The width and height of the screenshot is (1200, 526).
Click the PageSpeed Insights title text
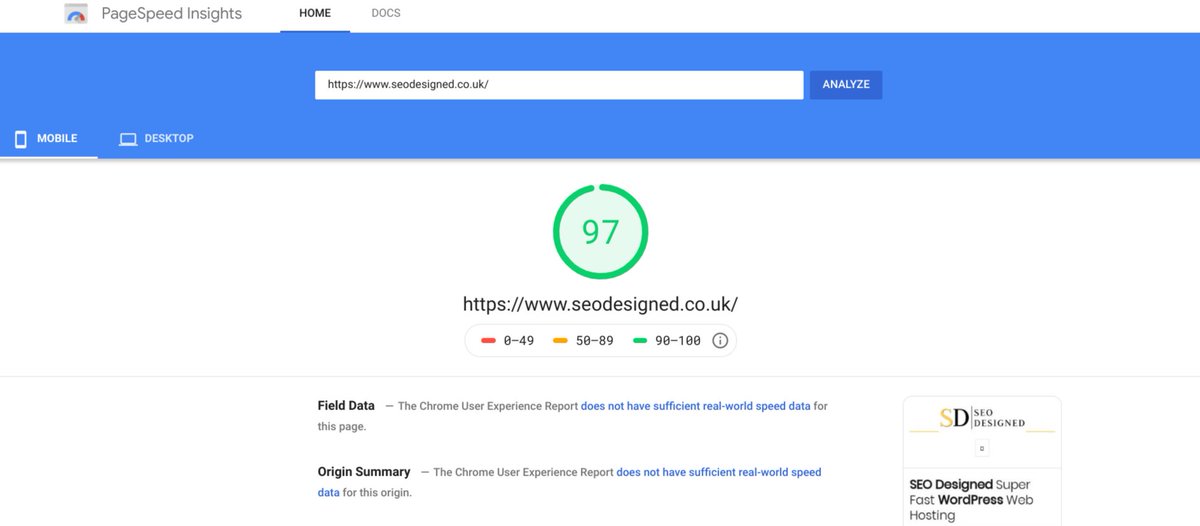click(171, 15)
